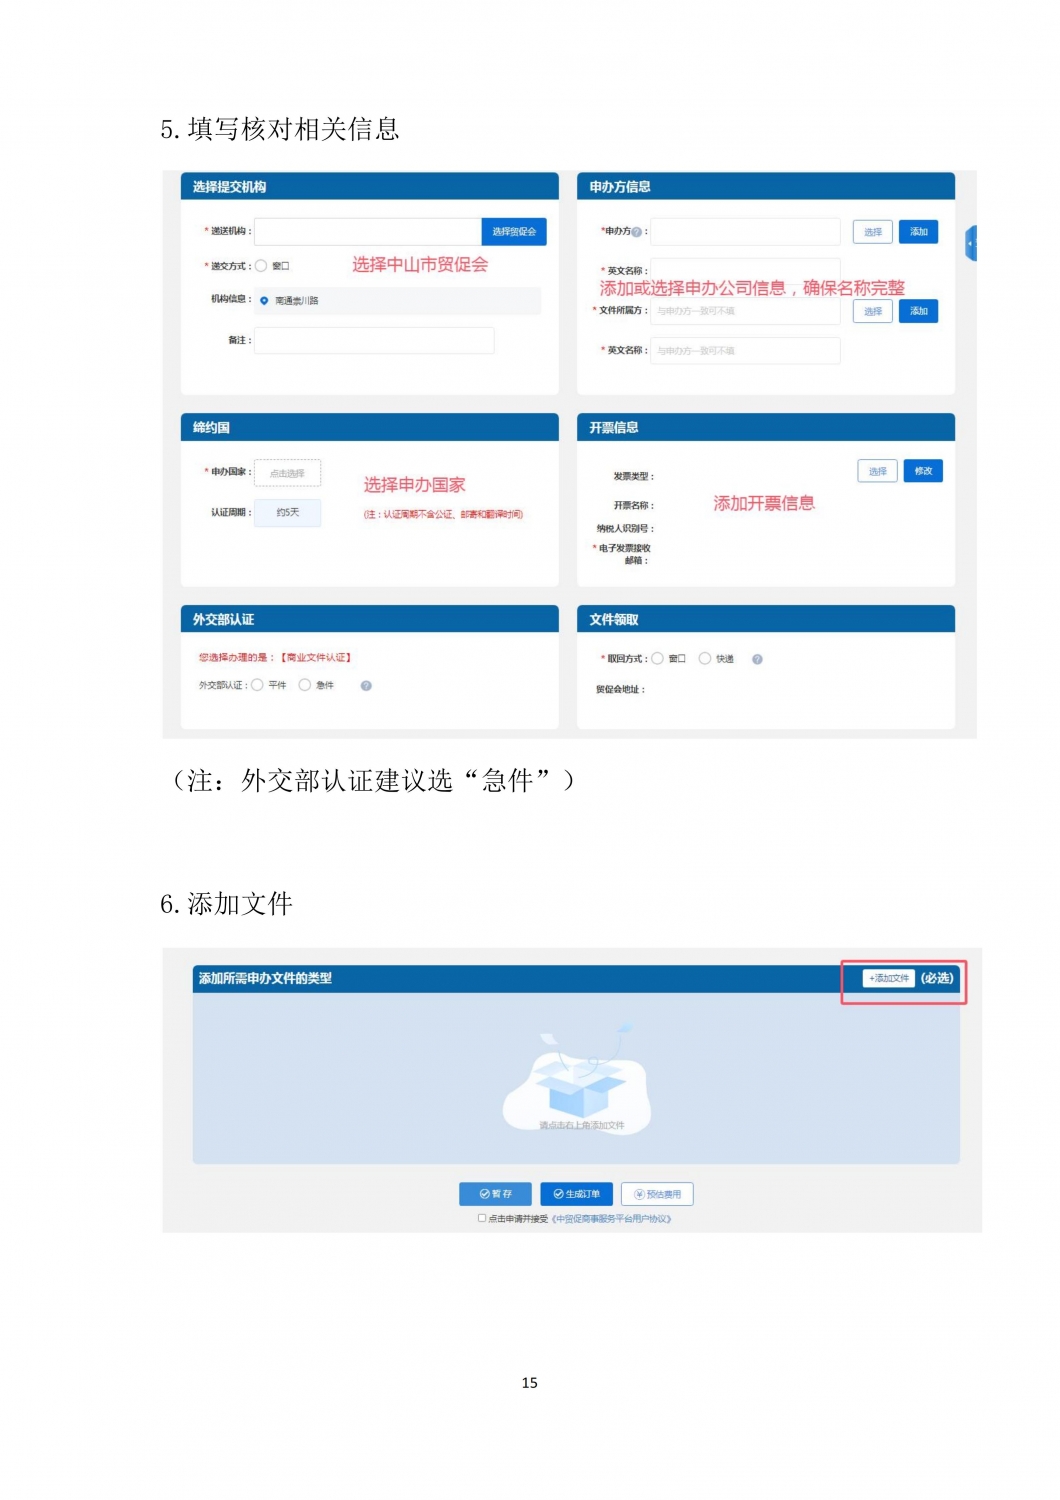The width and height of the screenshot is (1060, 1500).
Task: Choose 平件 for 外交部认证
Action: (x=257, y=685)
